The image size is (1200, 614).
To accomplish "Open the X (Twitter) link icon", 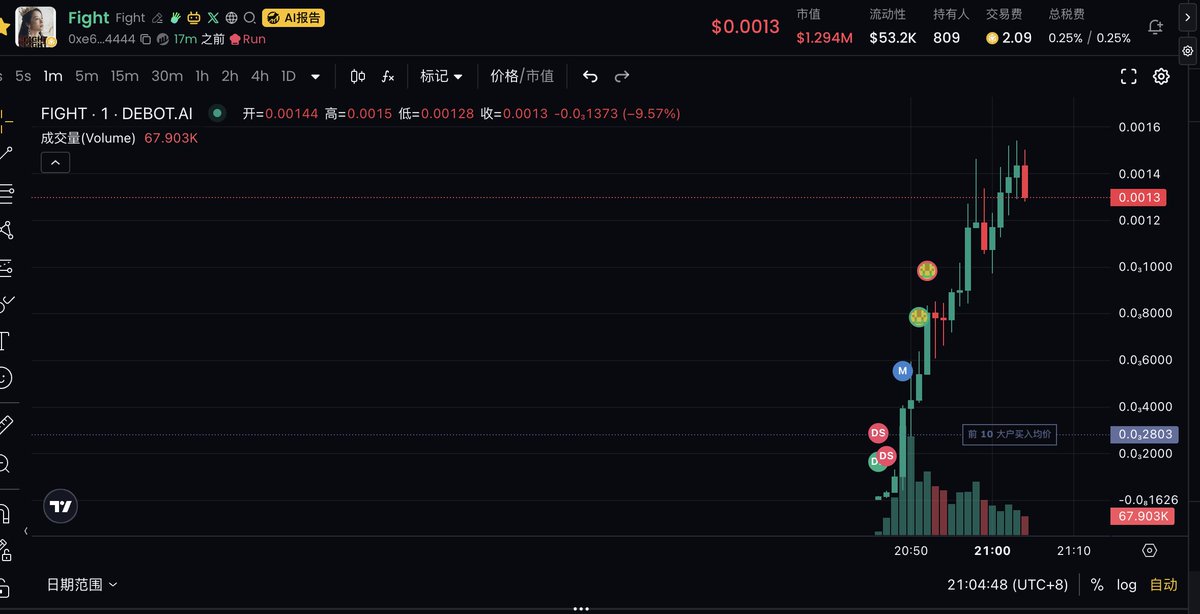I will coord(213,18).
